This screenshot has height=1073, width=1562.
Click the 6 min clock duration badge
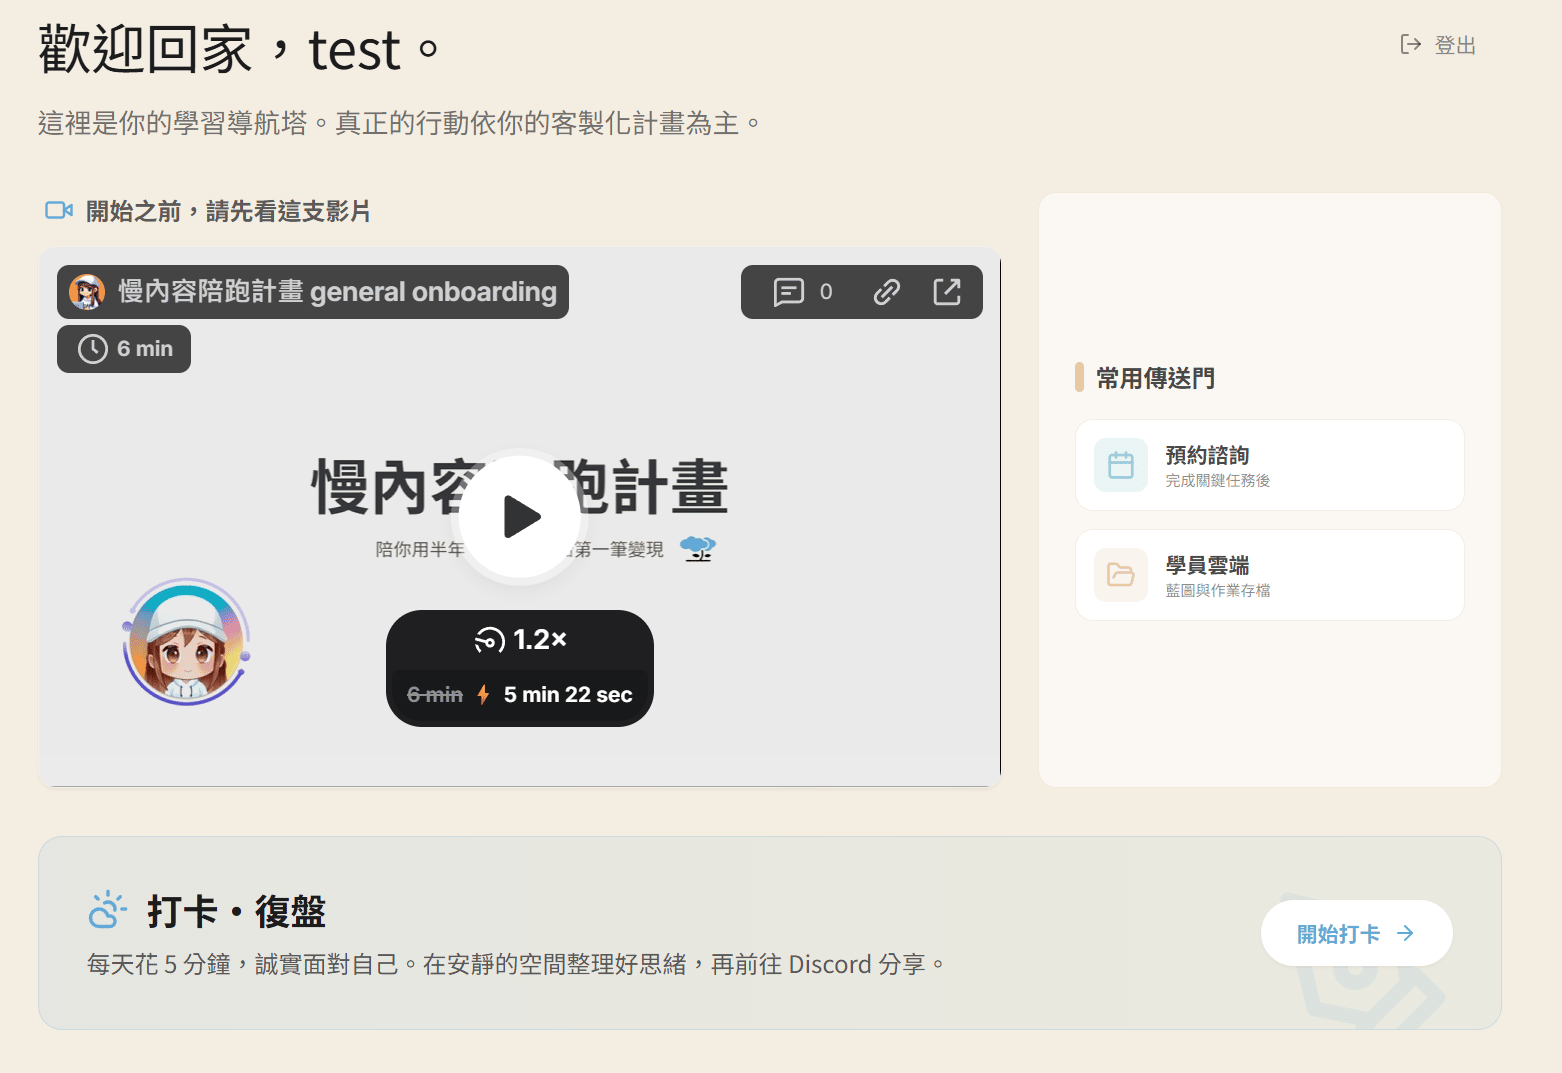click(x=124, y=349)
